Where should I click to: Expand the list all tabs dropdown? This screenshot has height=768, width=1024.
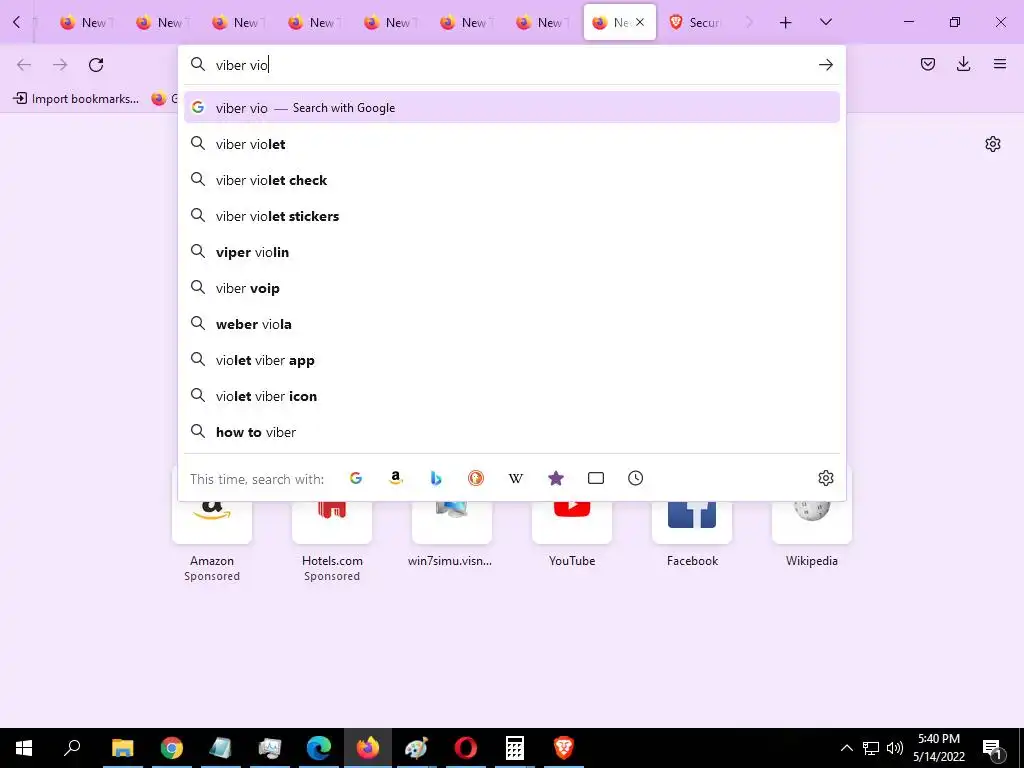click(x=825, y=22)
